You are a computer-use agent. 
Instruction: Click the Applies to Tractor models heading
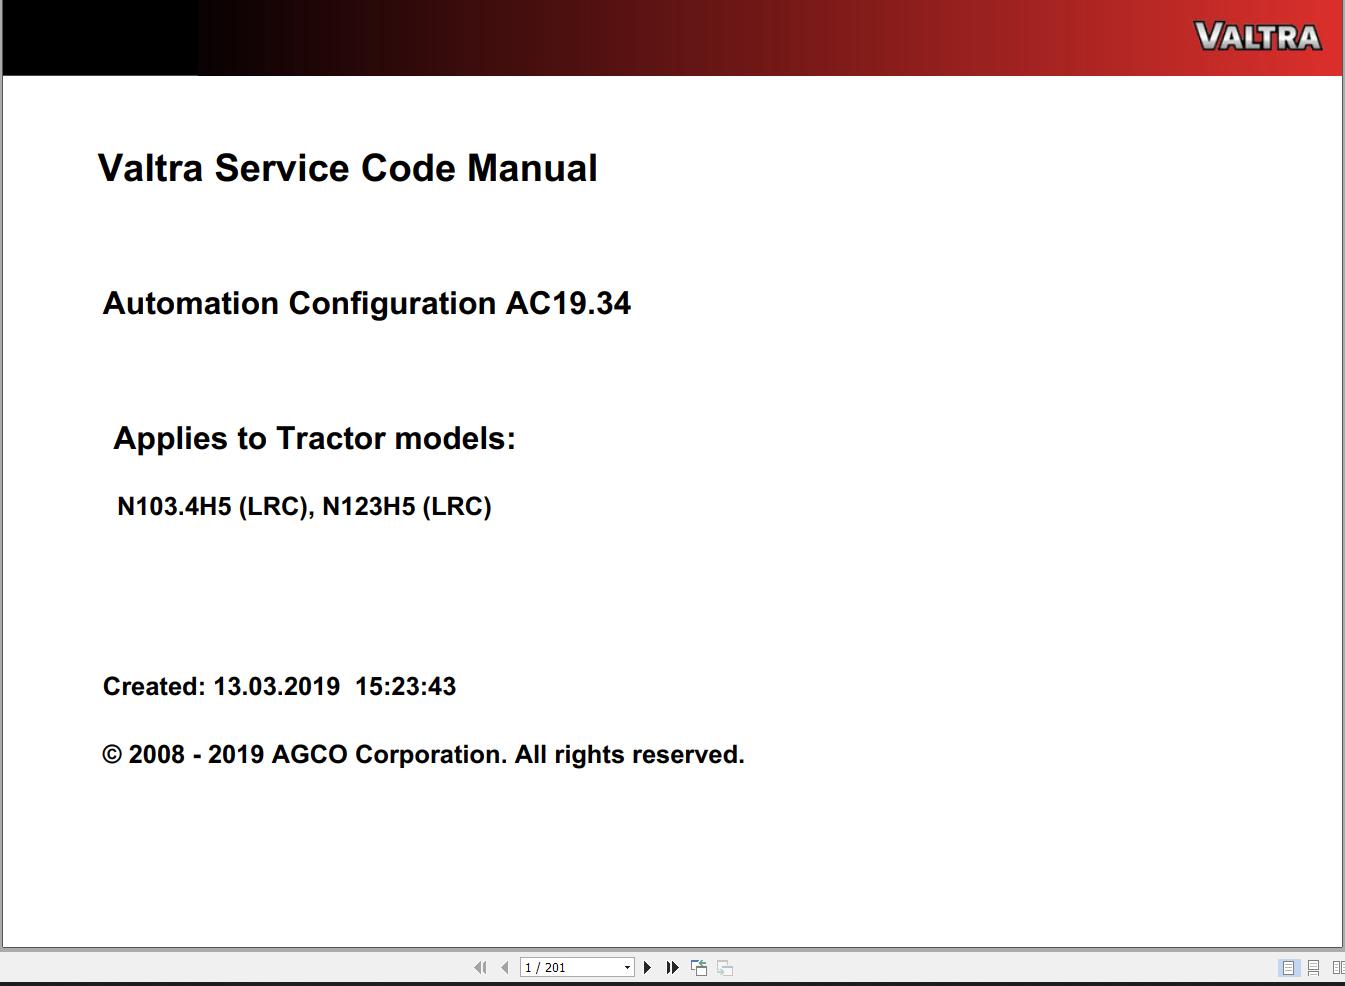[314, 438]
